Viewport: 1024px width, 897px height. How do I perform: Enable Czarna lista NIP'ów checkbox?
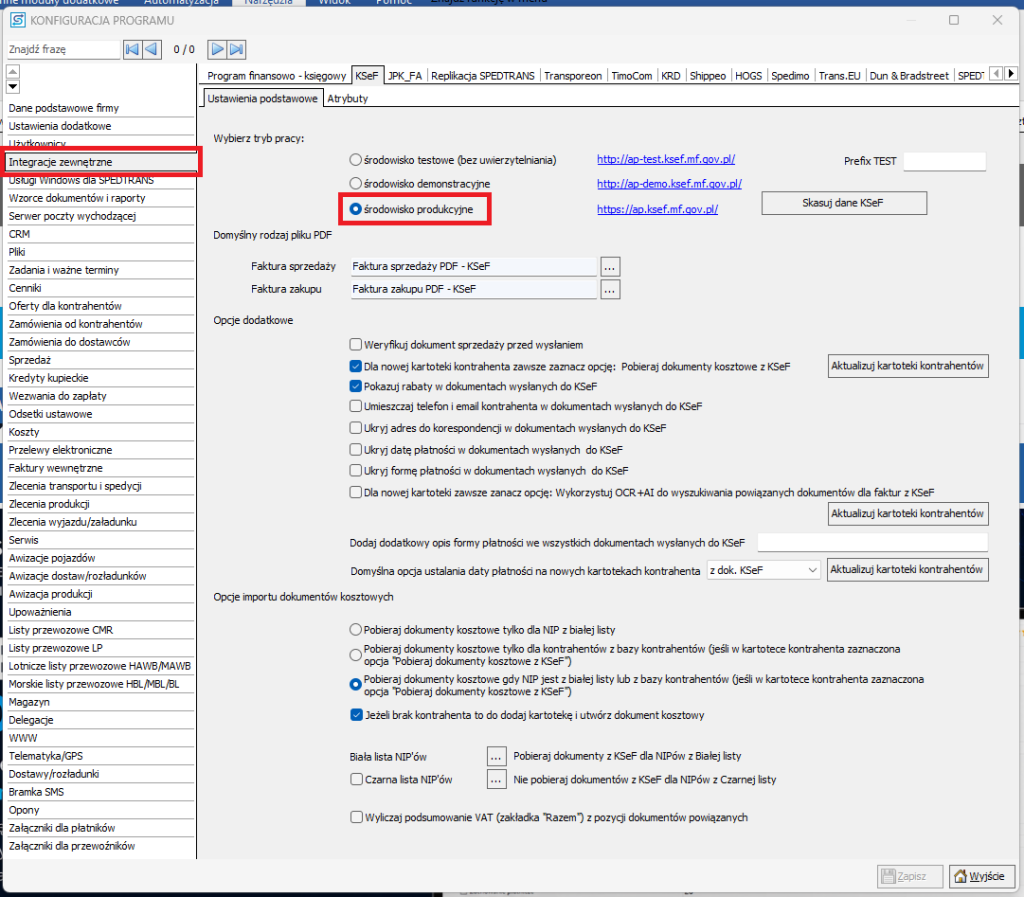(357, 779)
